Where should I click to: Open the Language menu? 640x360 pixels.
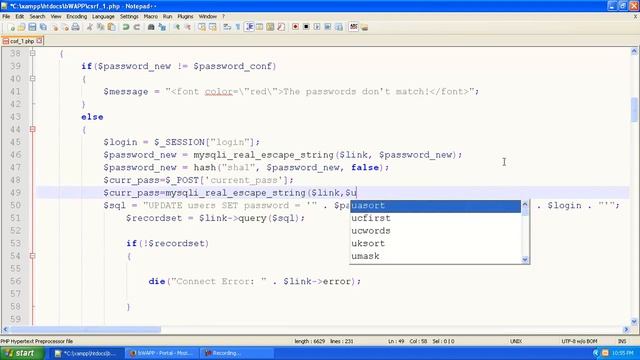pos(103,16)
